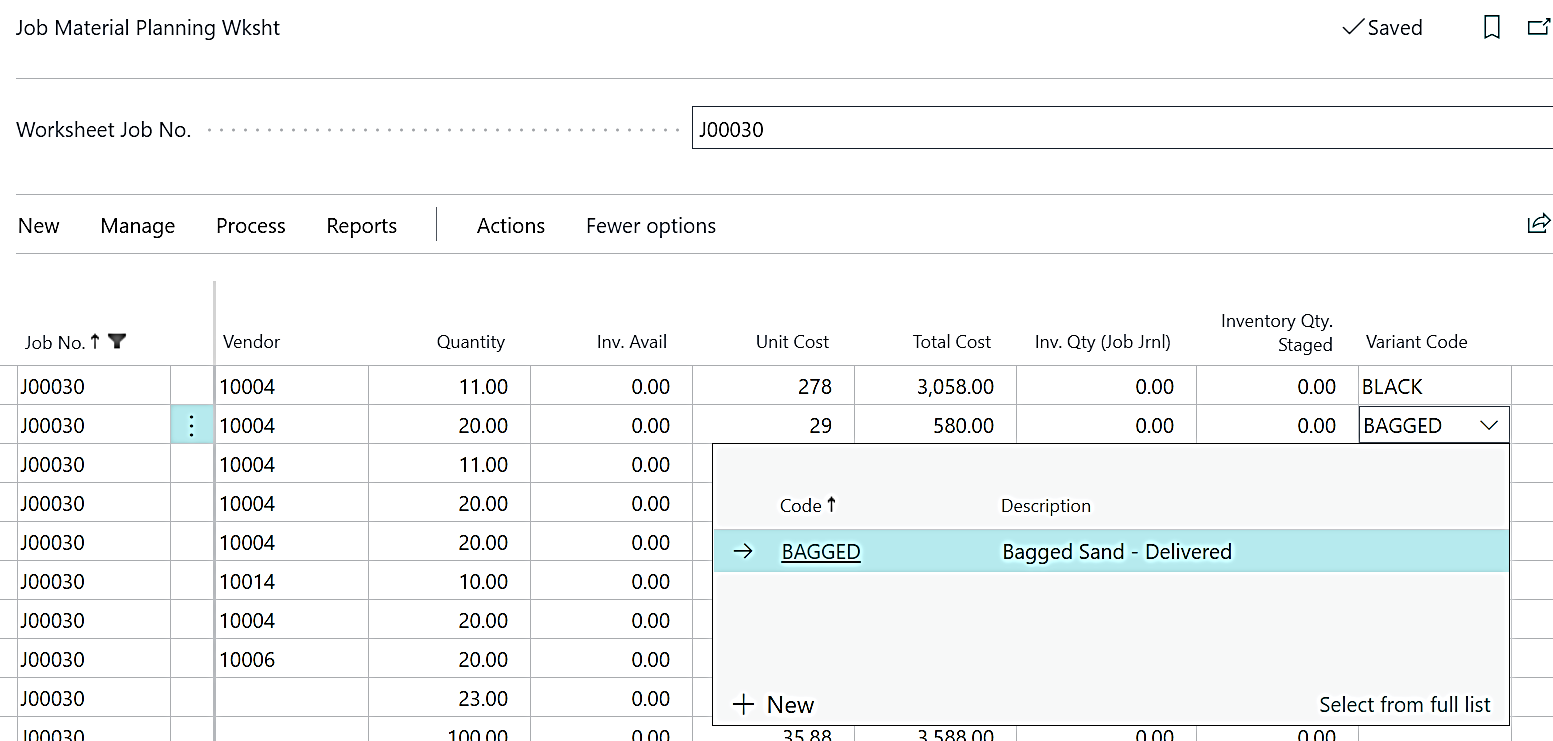Select the BAGGED code link
Screen dimensions: 1553x741
point(820,552)
